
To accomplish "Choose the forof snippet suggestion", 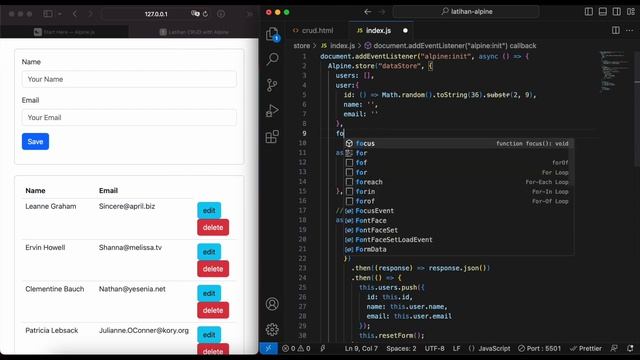I will [x=458, y=201].
